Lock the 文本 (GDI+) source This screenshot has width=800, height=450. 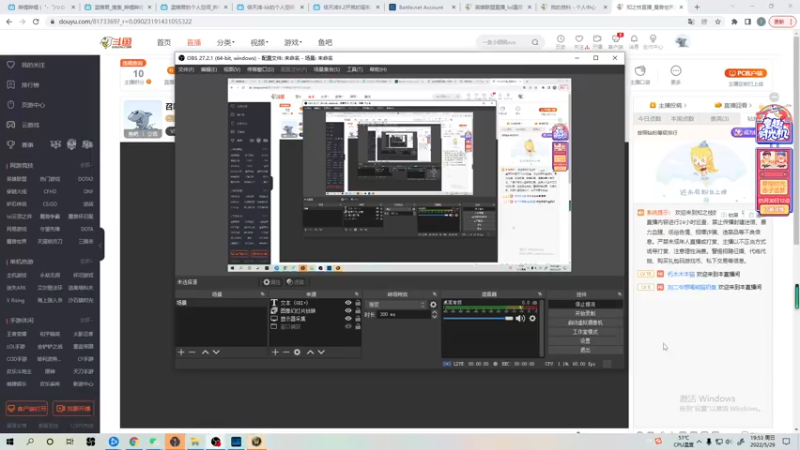pos(358,303)
